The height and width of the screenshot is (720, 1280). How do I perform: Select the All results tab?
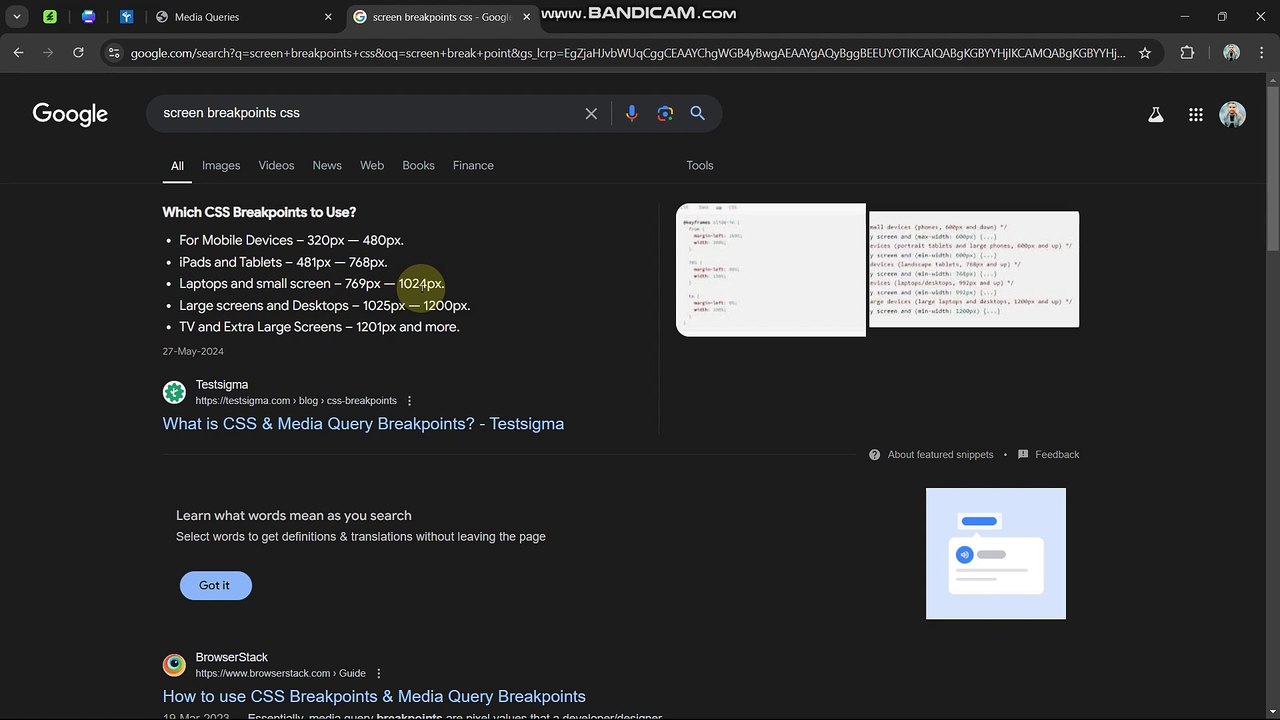click(177, 166)
